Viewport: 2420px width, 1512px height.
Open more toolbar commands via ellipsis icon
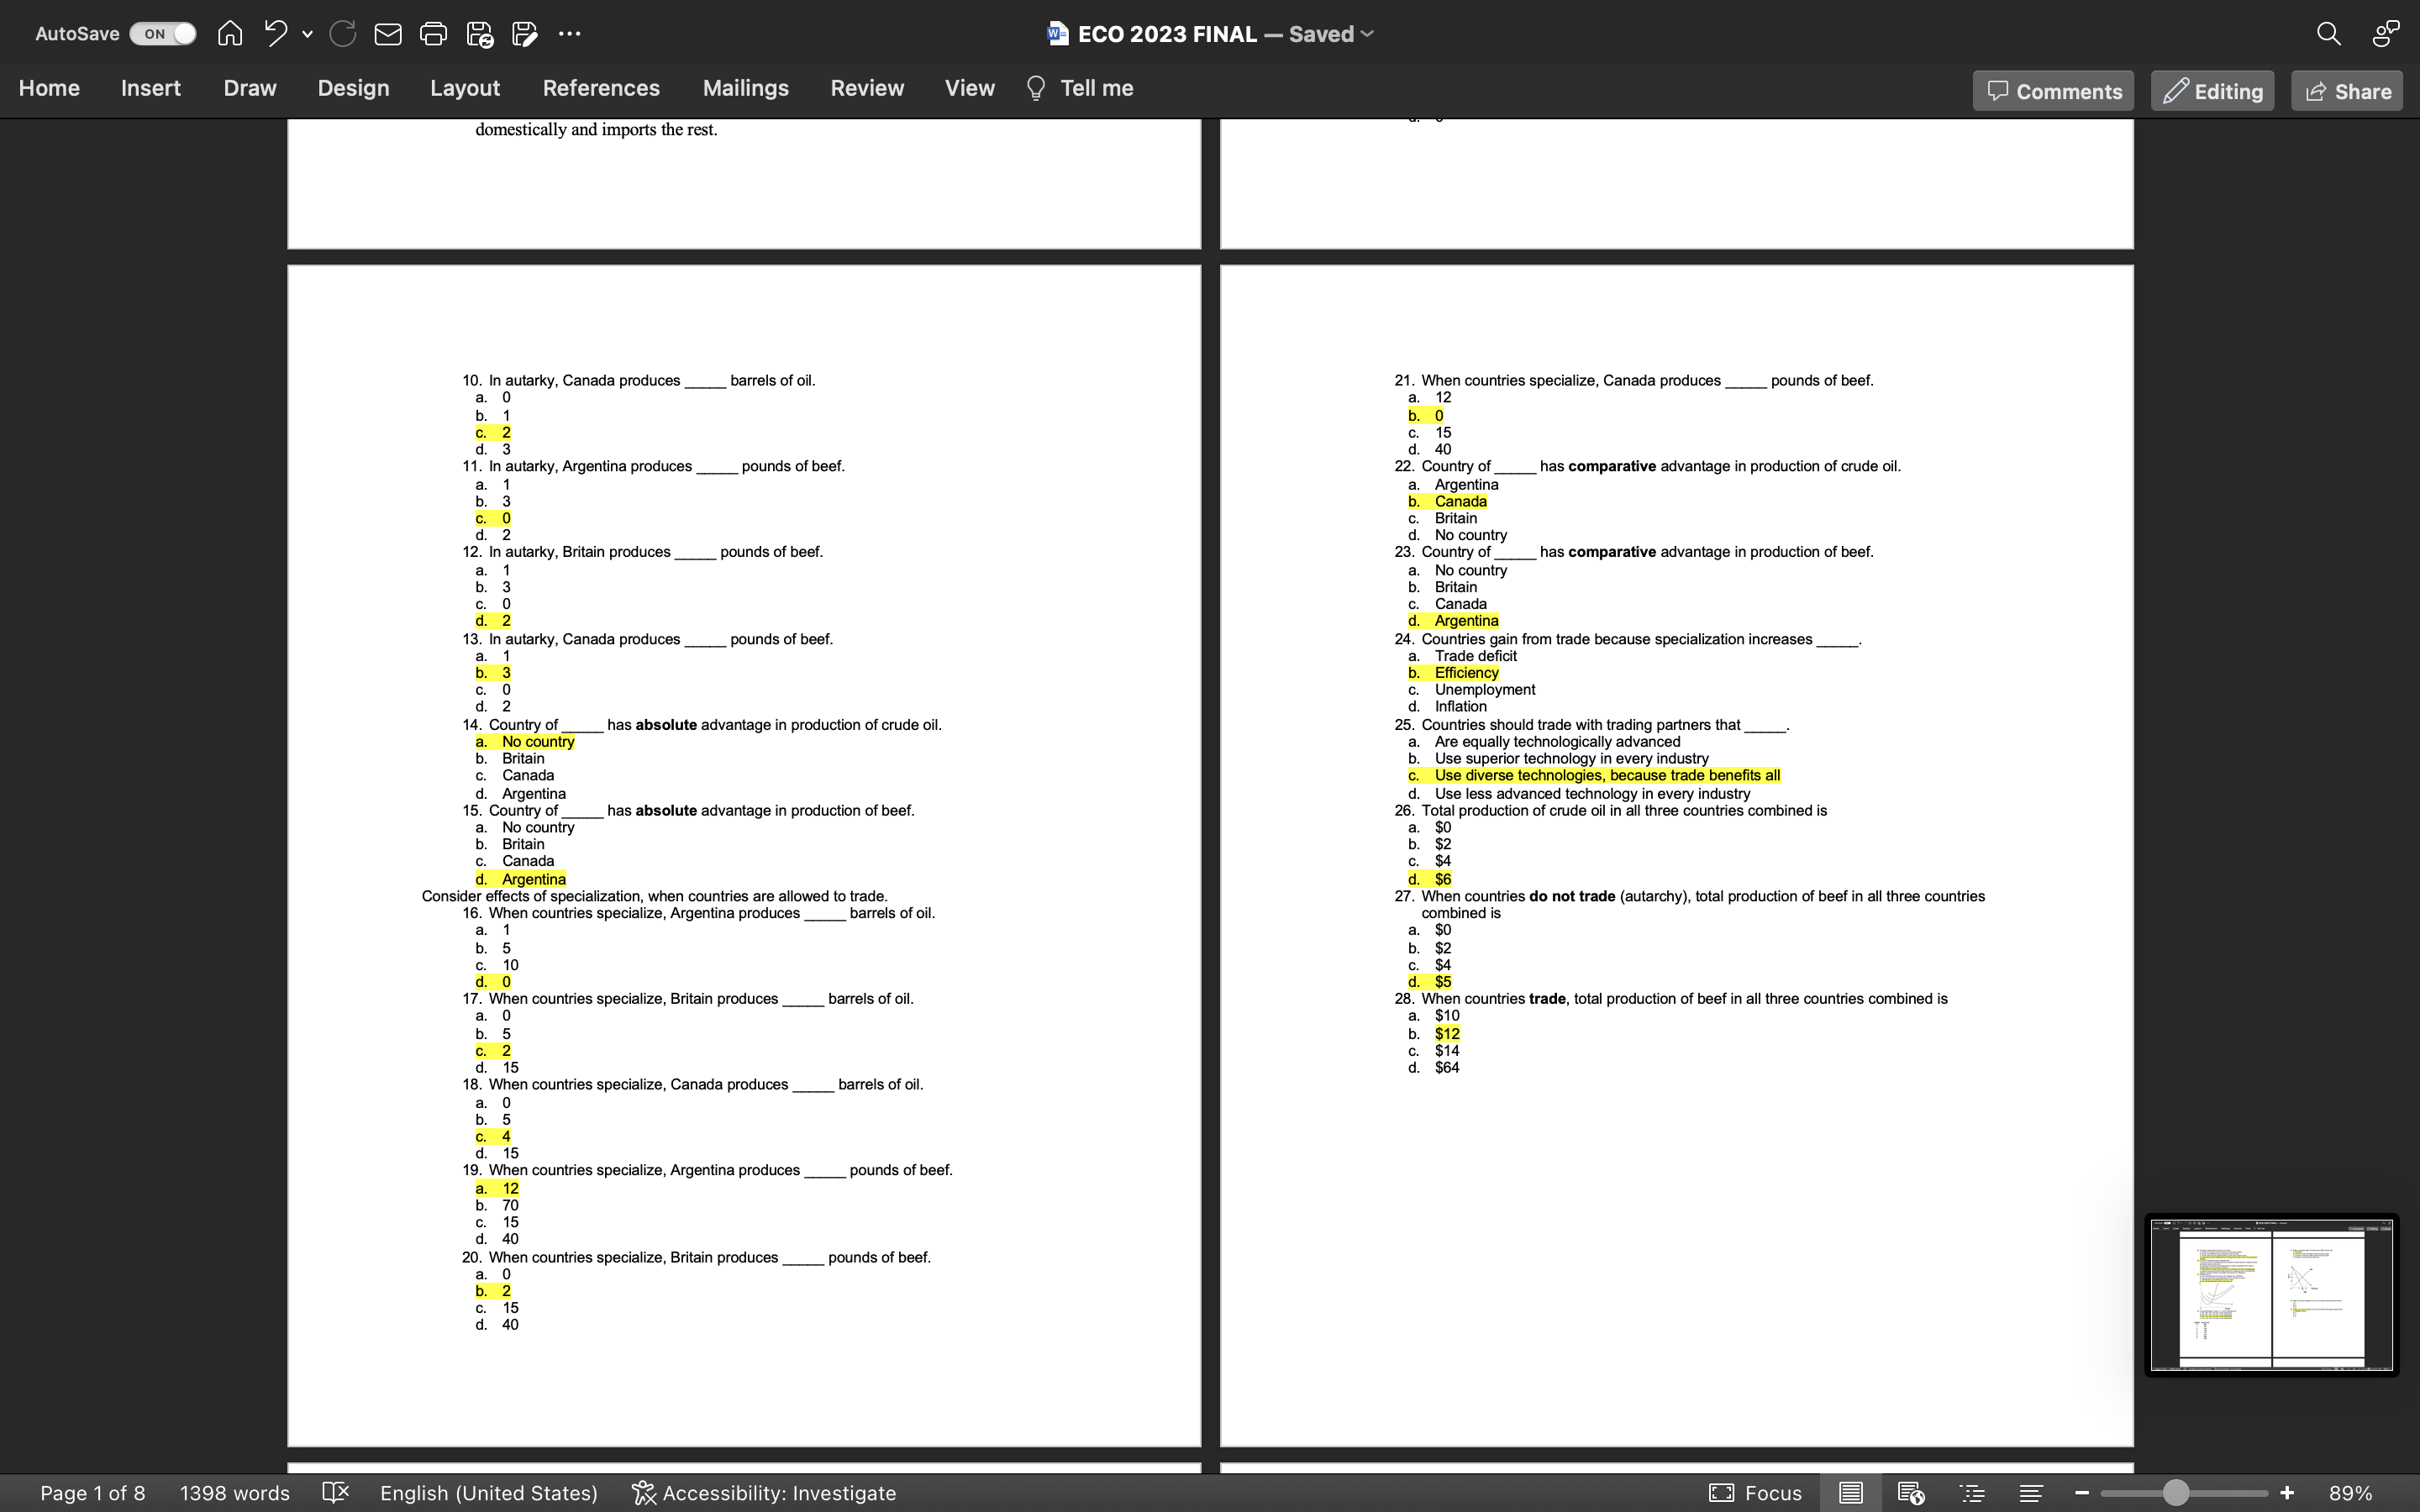pyautogui.click(x=571, y=33)
